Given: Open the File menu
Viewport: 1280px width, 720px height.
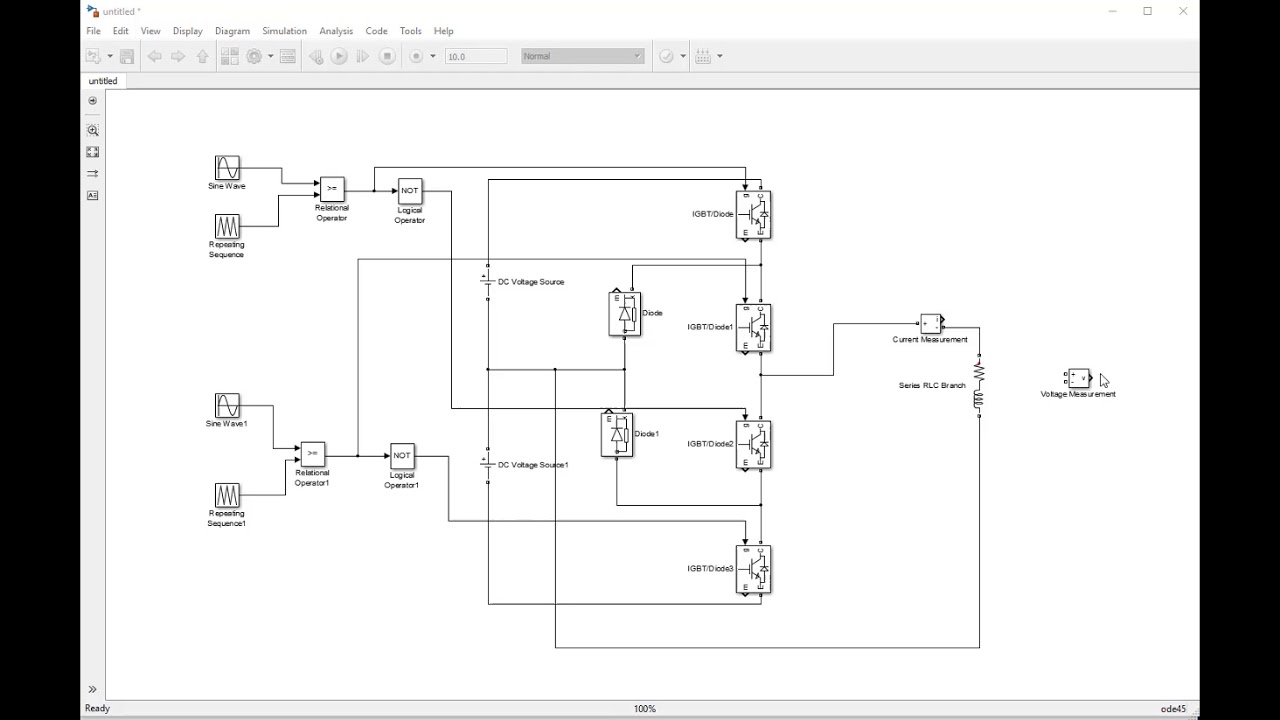Looking at the screenshot, I should [93, 31].
